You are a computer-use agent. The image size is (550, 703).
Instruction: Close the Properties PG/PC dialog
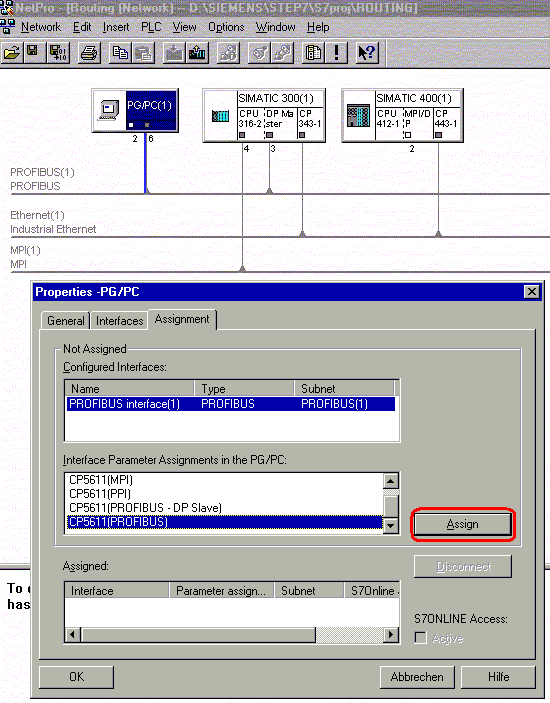coord(532,292)
